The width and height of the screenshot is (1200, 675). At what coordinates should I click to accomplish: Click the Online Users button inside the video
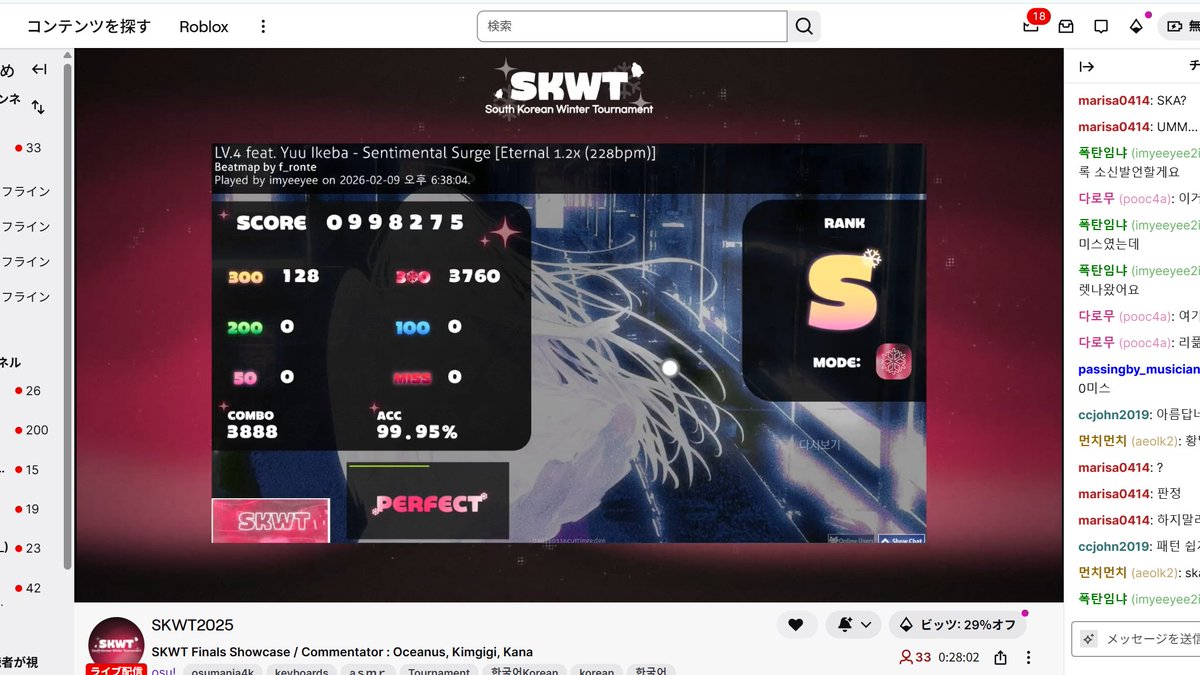[x=852, y=540]
